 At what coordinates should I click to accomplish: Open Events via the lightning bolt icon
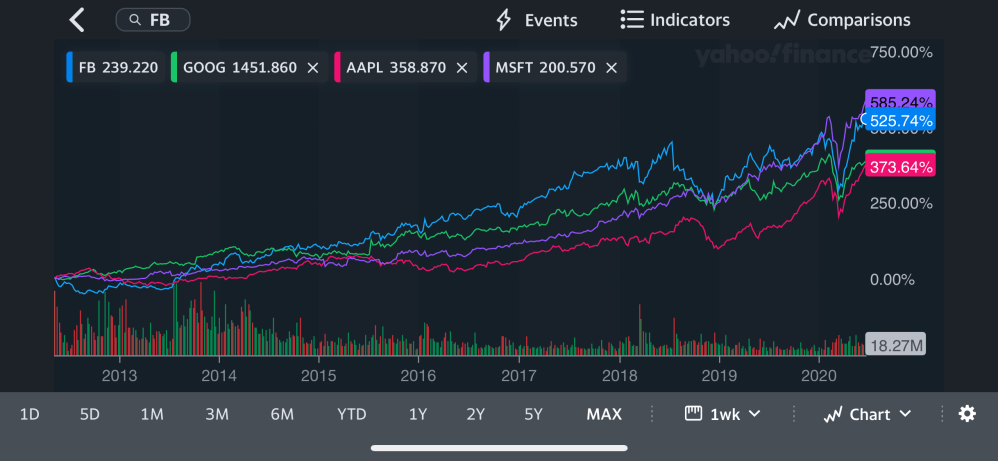(537, 20)
